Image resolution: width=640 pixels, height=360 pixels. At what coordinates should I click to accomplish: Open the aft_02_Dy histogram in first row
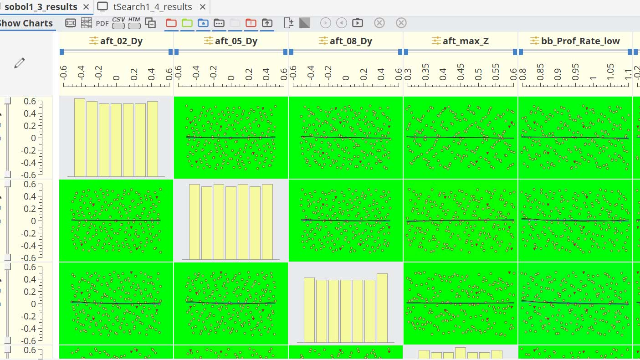(x=116, y=138)
